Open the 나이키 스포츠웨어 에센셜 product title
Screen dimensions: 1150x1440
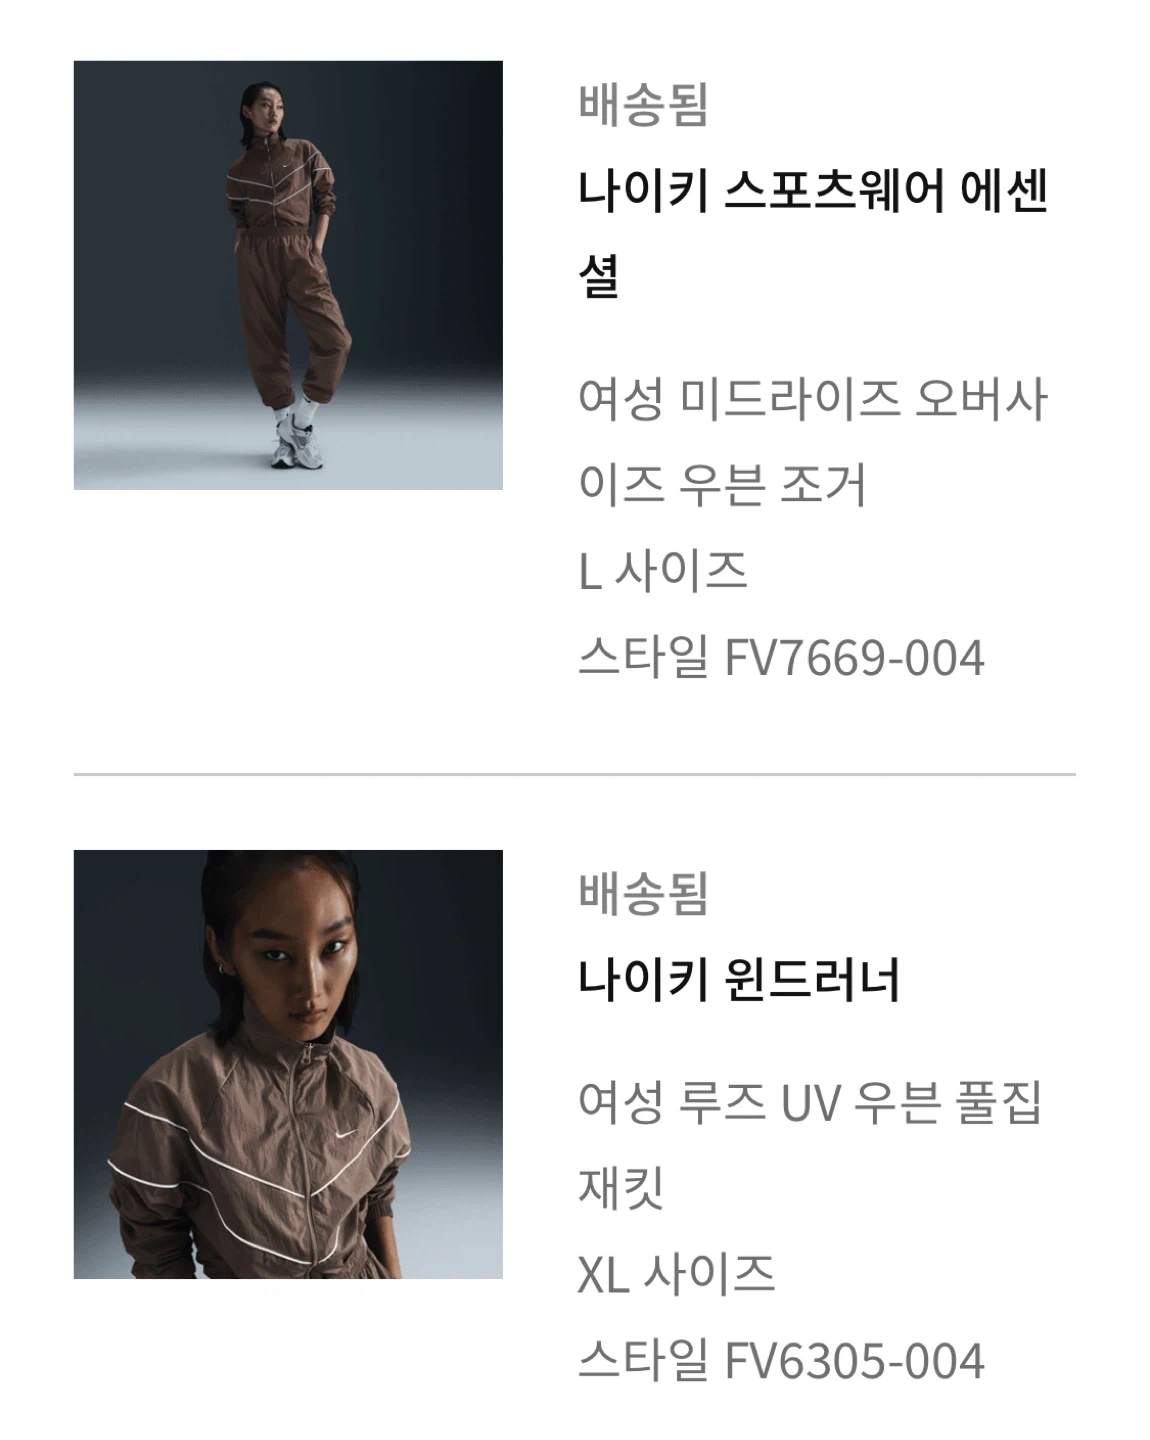tap(813, 233)
